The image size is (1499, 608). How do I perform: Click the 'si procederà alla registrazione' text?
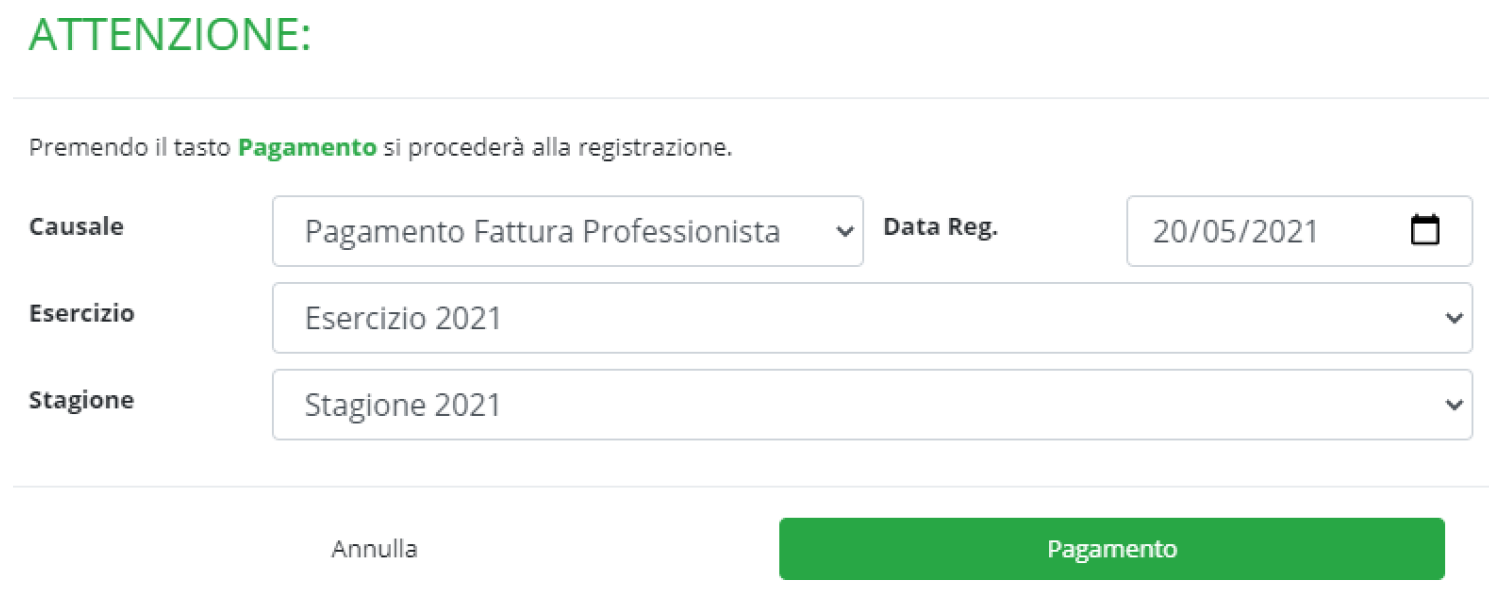point(558,149)
